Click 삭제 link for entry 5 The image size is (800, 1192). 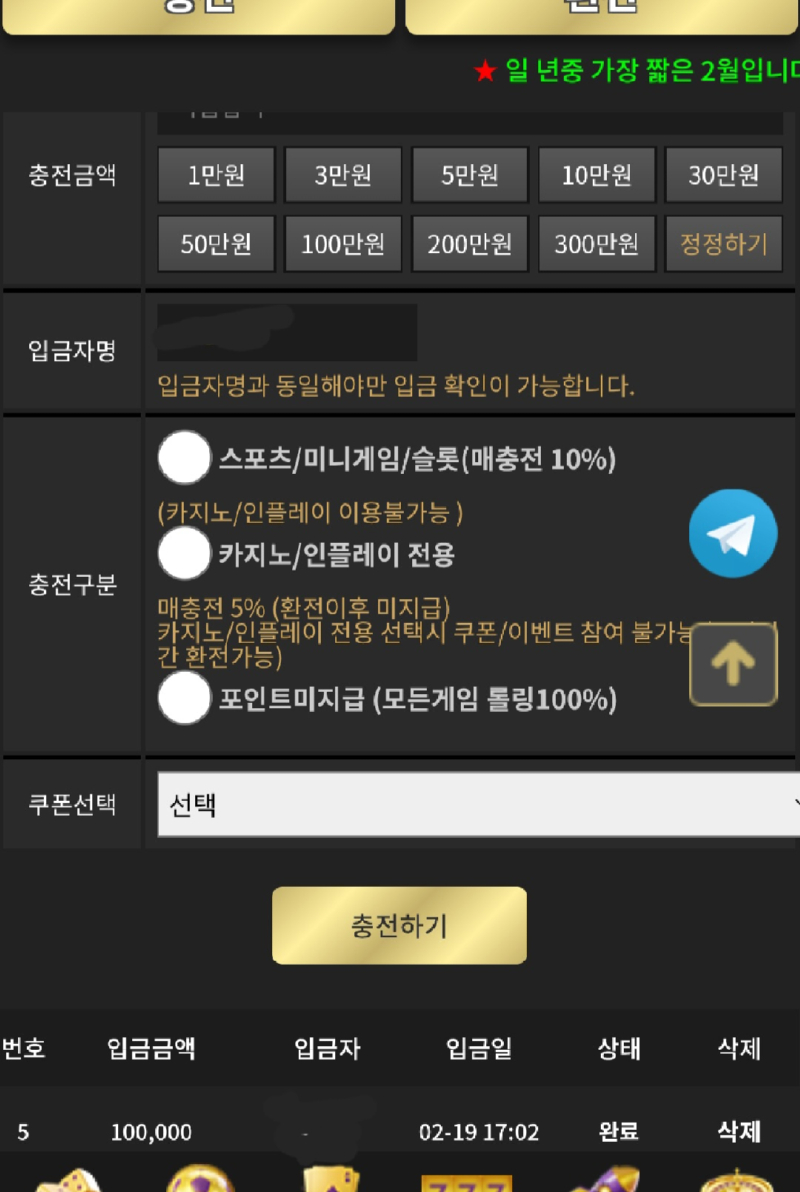coord(738,1131)
